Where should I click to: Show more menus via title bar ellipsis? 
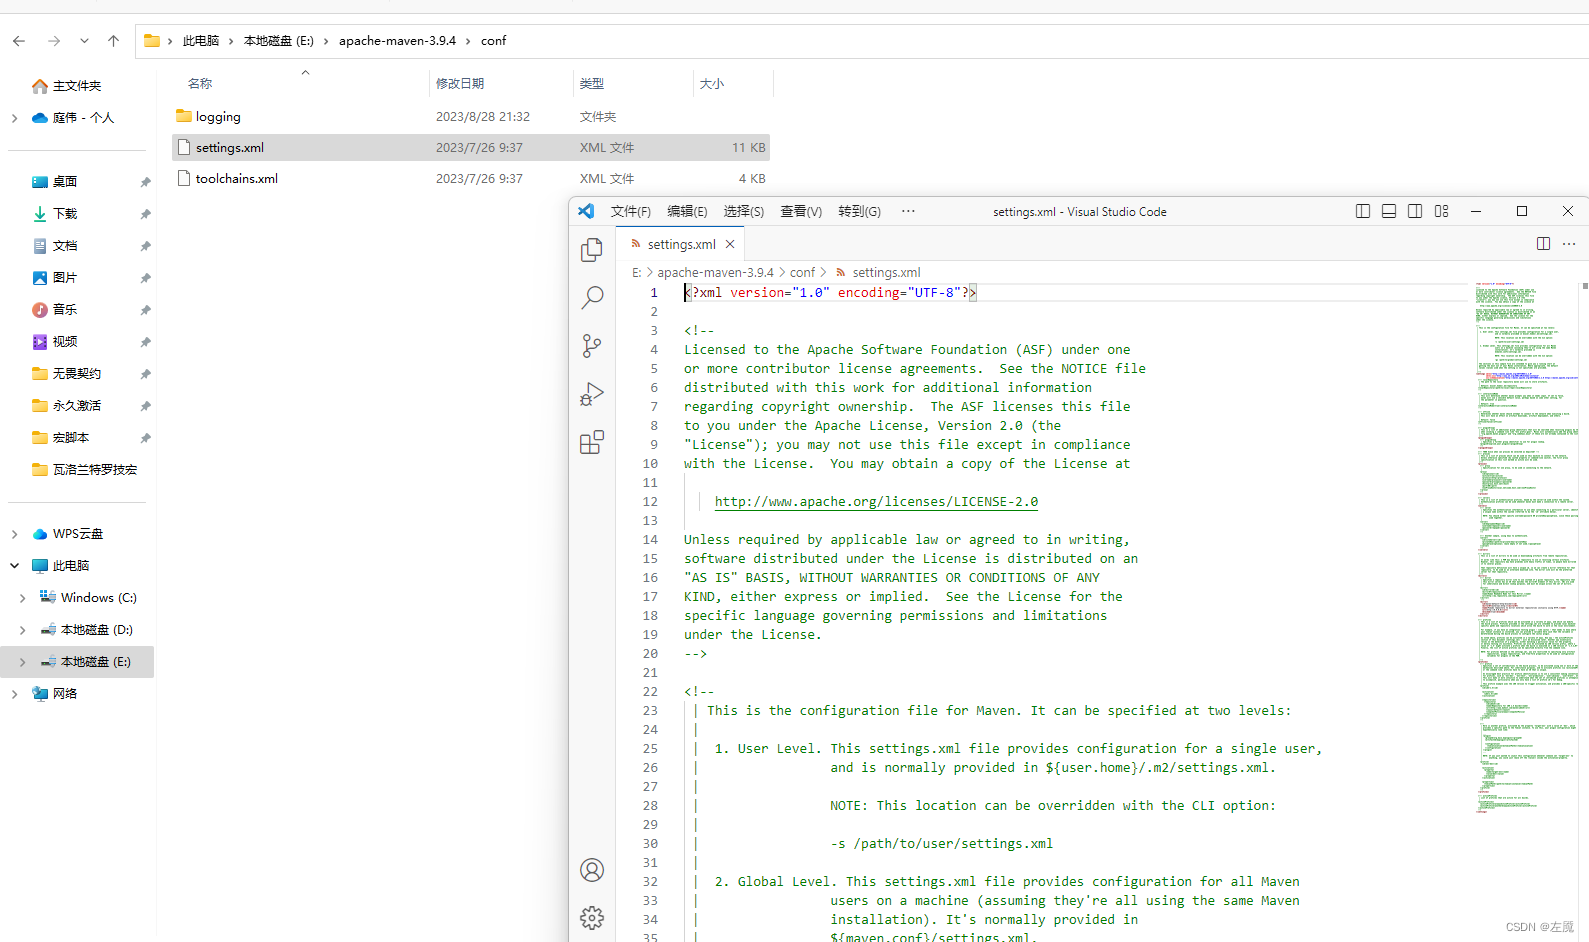click(x=908, y=211)
